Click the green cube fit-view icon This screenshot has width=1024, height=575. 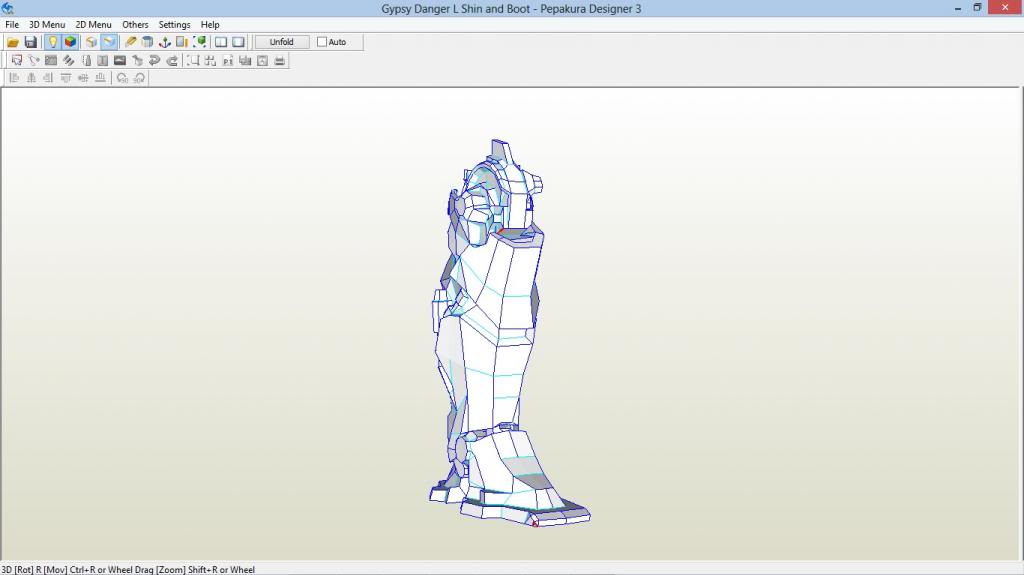(x=200, y=42)
